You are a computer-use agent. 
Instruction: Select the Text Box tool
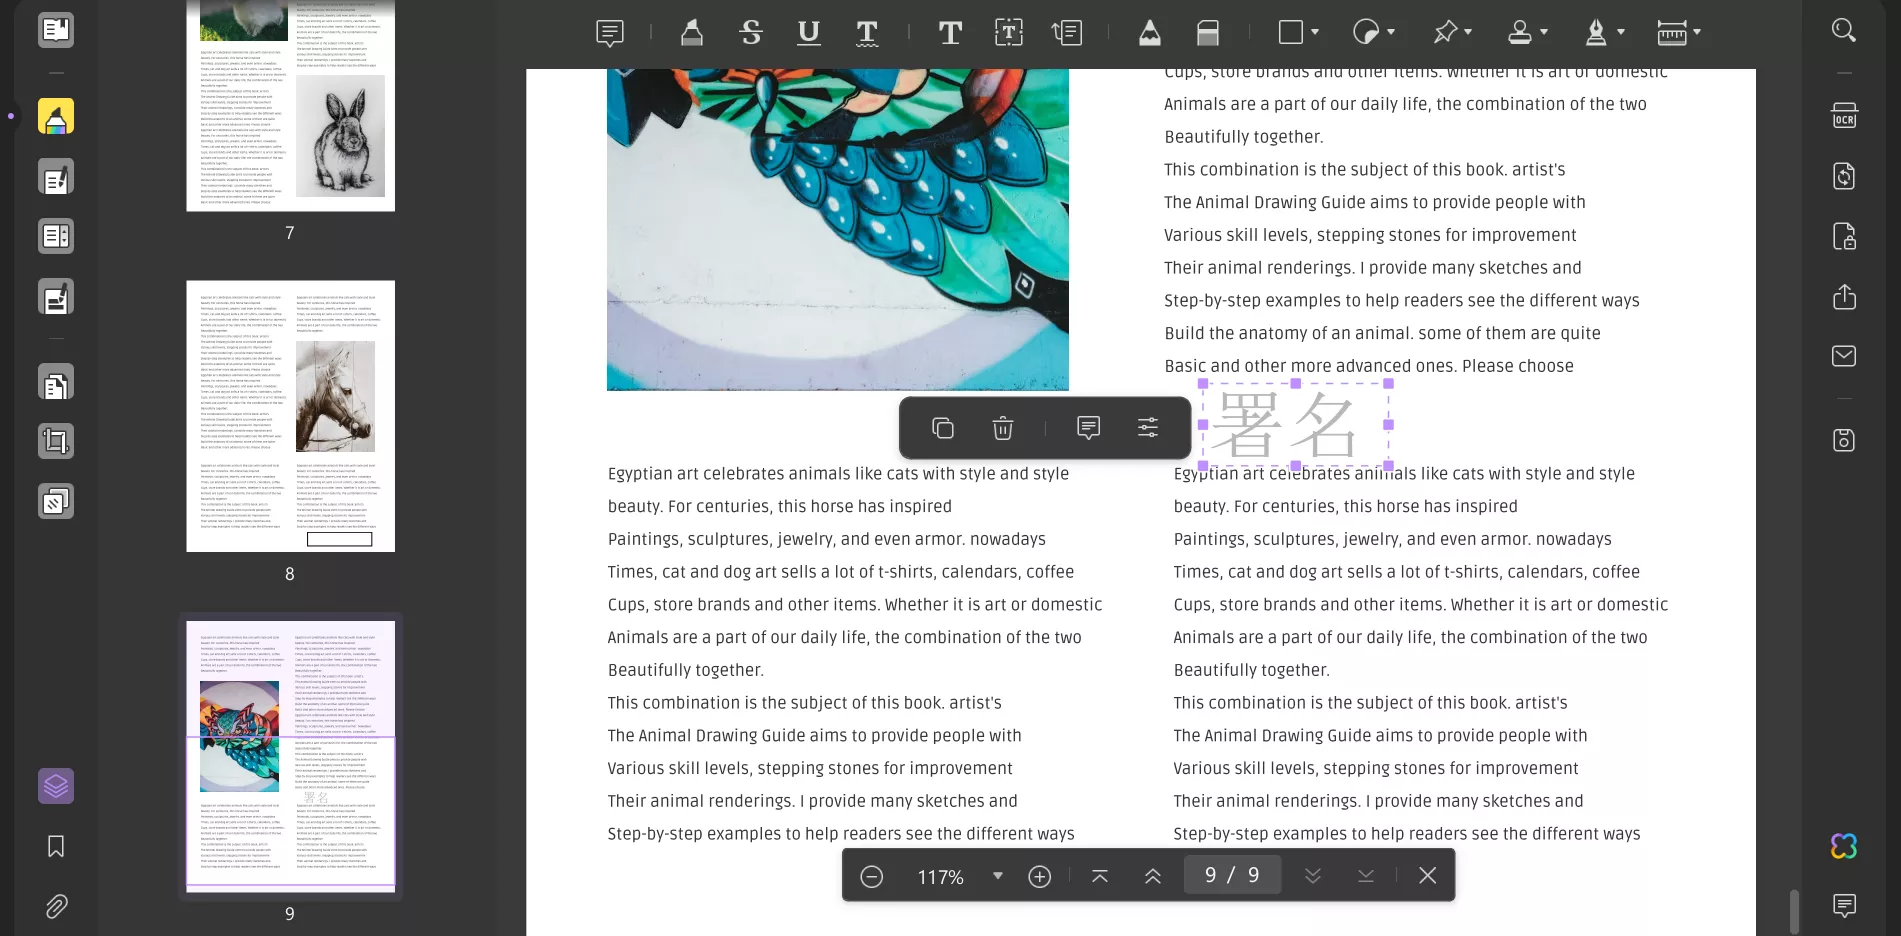click(1009, 33)
